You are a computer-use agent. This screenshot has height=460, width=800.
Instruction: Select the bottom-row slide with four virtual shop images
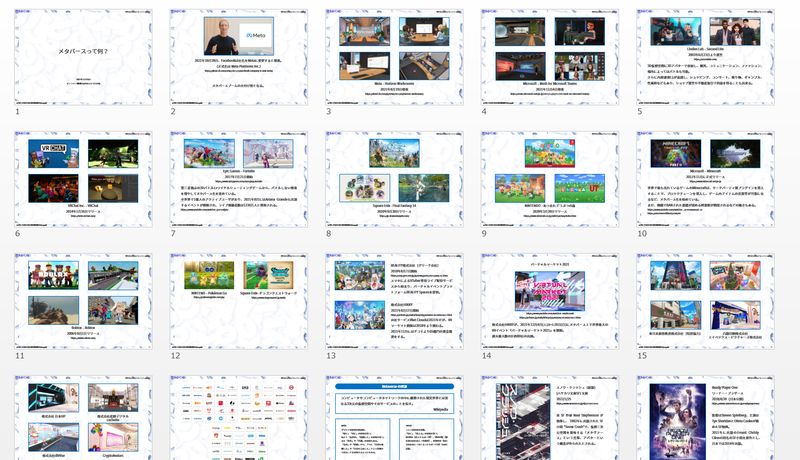[x=83, y=418]
